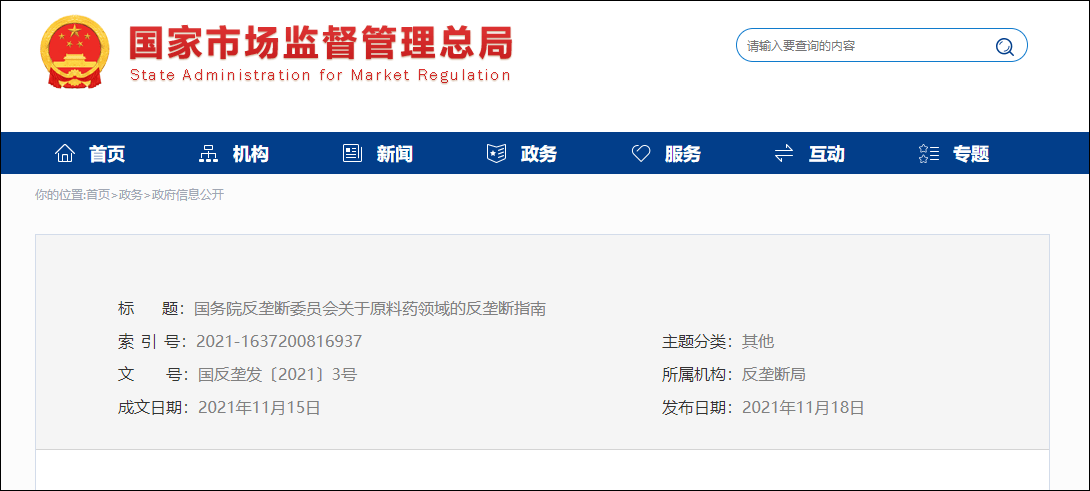The height and width of the screenshot is (491, 1090).
Task: Click the title 国务院反垄断委员会关于原料药领域的反垄断指南
Action: [x=370, y=309]
